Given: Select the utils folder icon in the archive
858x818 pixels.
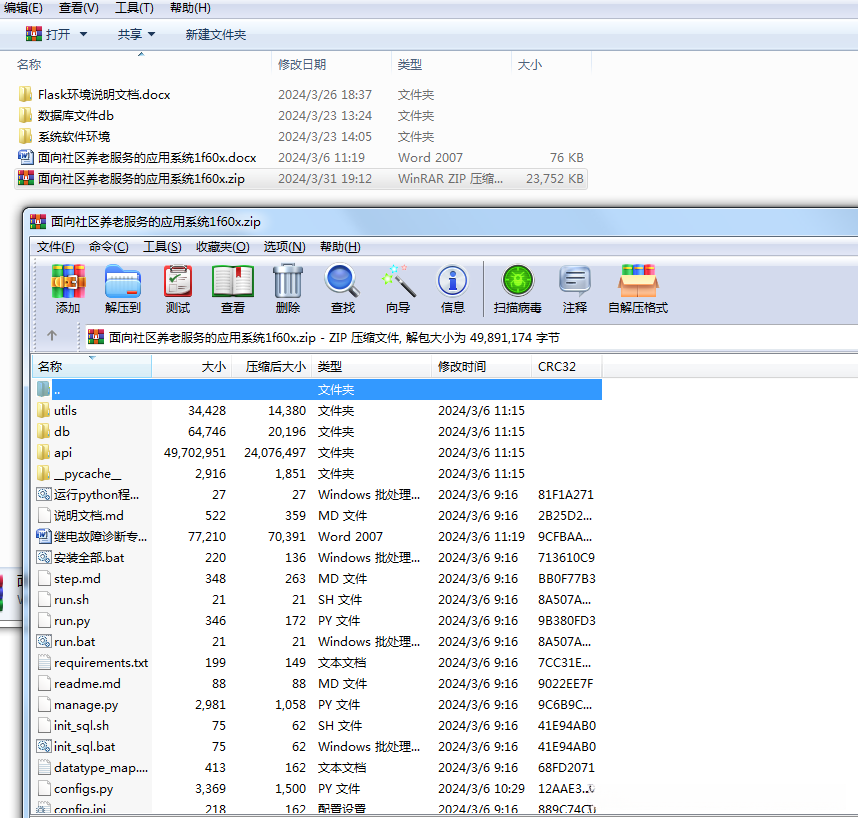Looking at the screenshot, I should click(44, 410).
